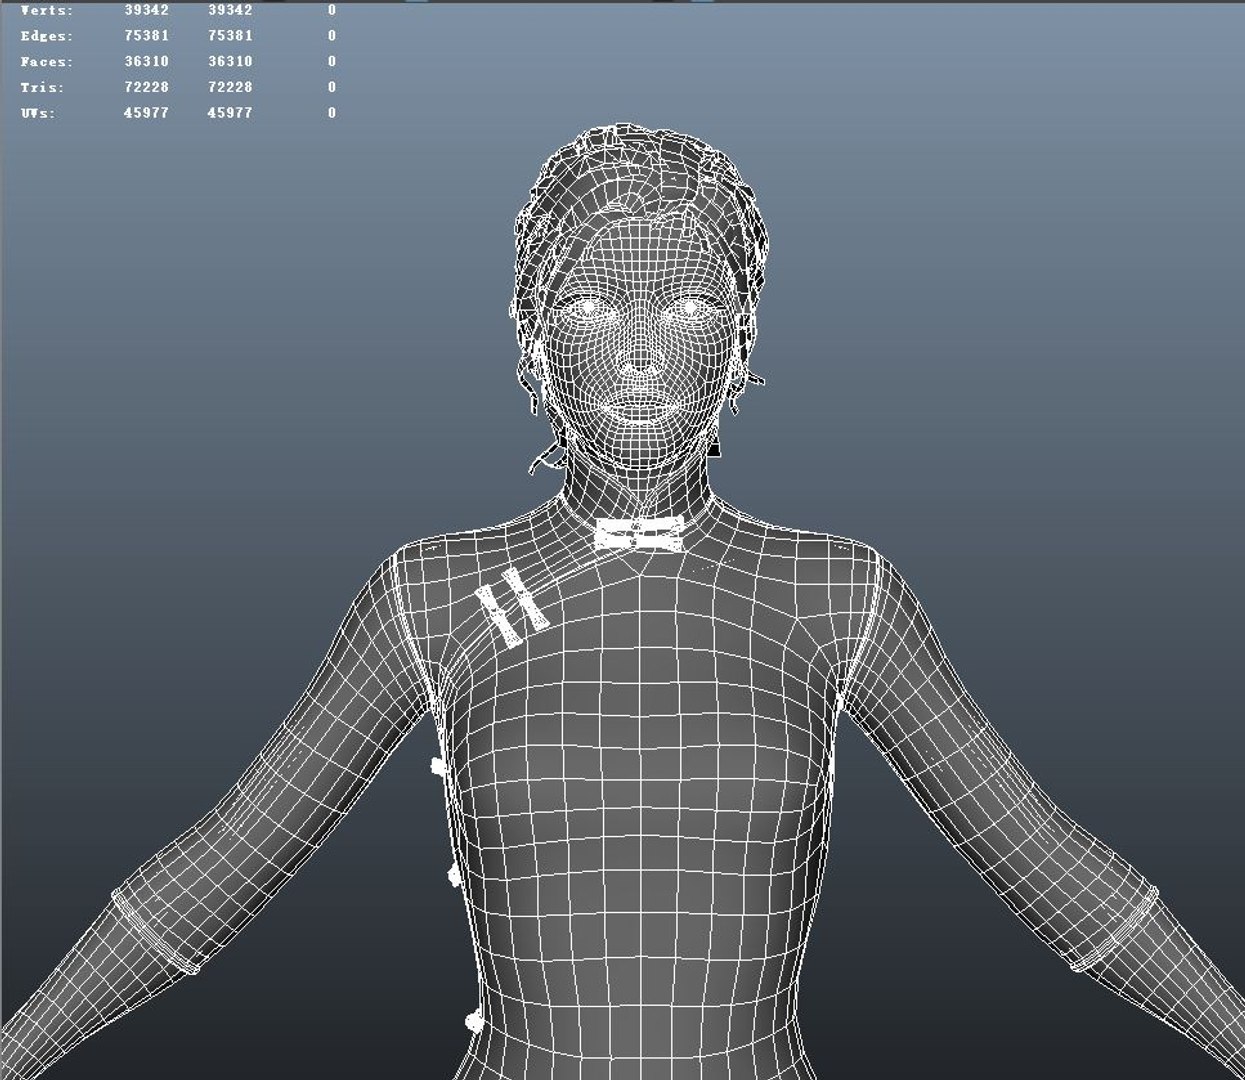Click the 0 value in the Faces row

(x=332, y=62)
